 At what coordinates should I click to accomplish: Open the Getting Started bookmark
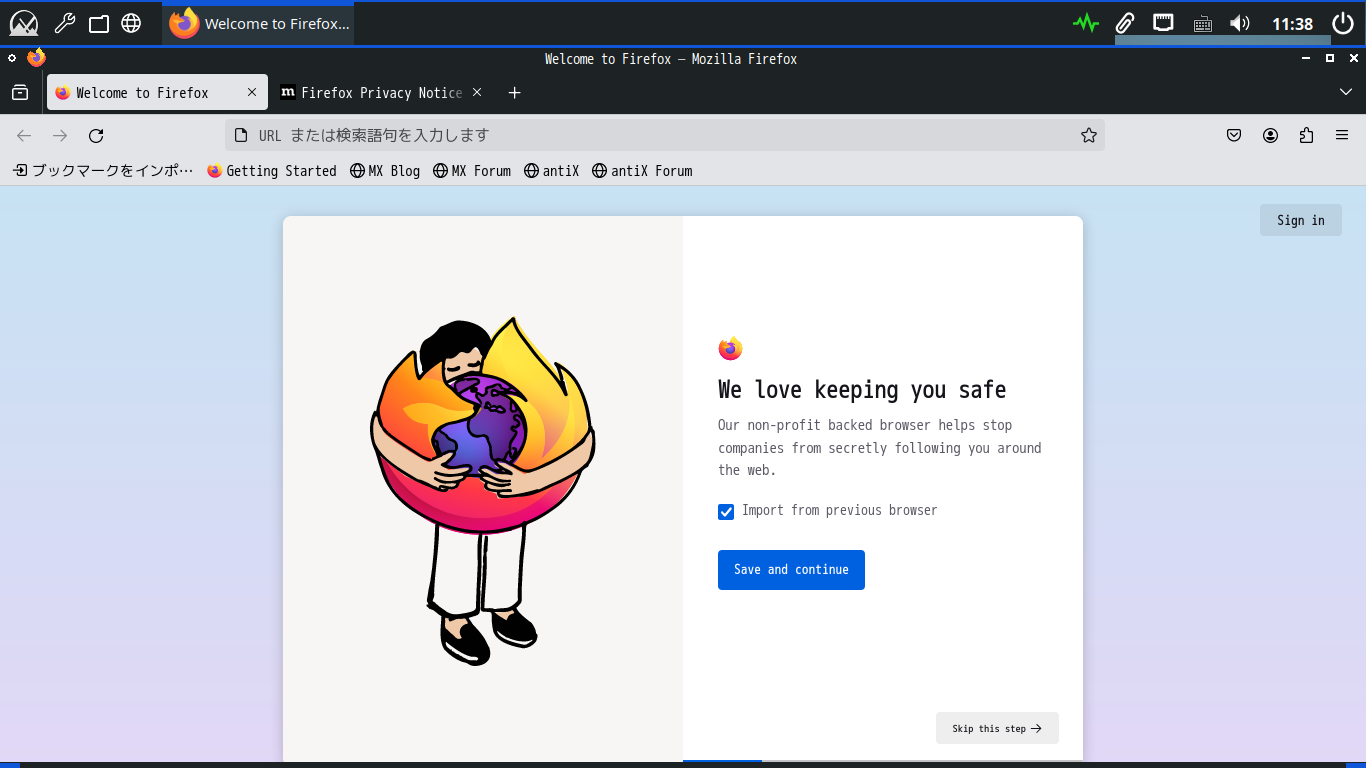click(272, 171)
